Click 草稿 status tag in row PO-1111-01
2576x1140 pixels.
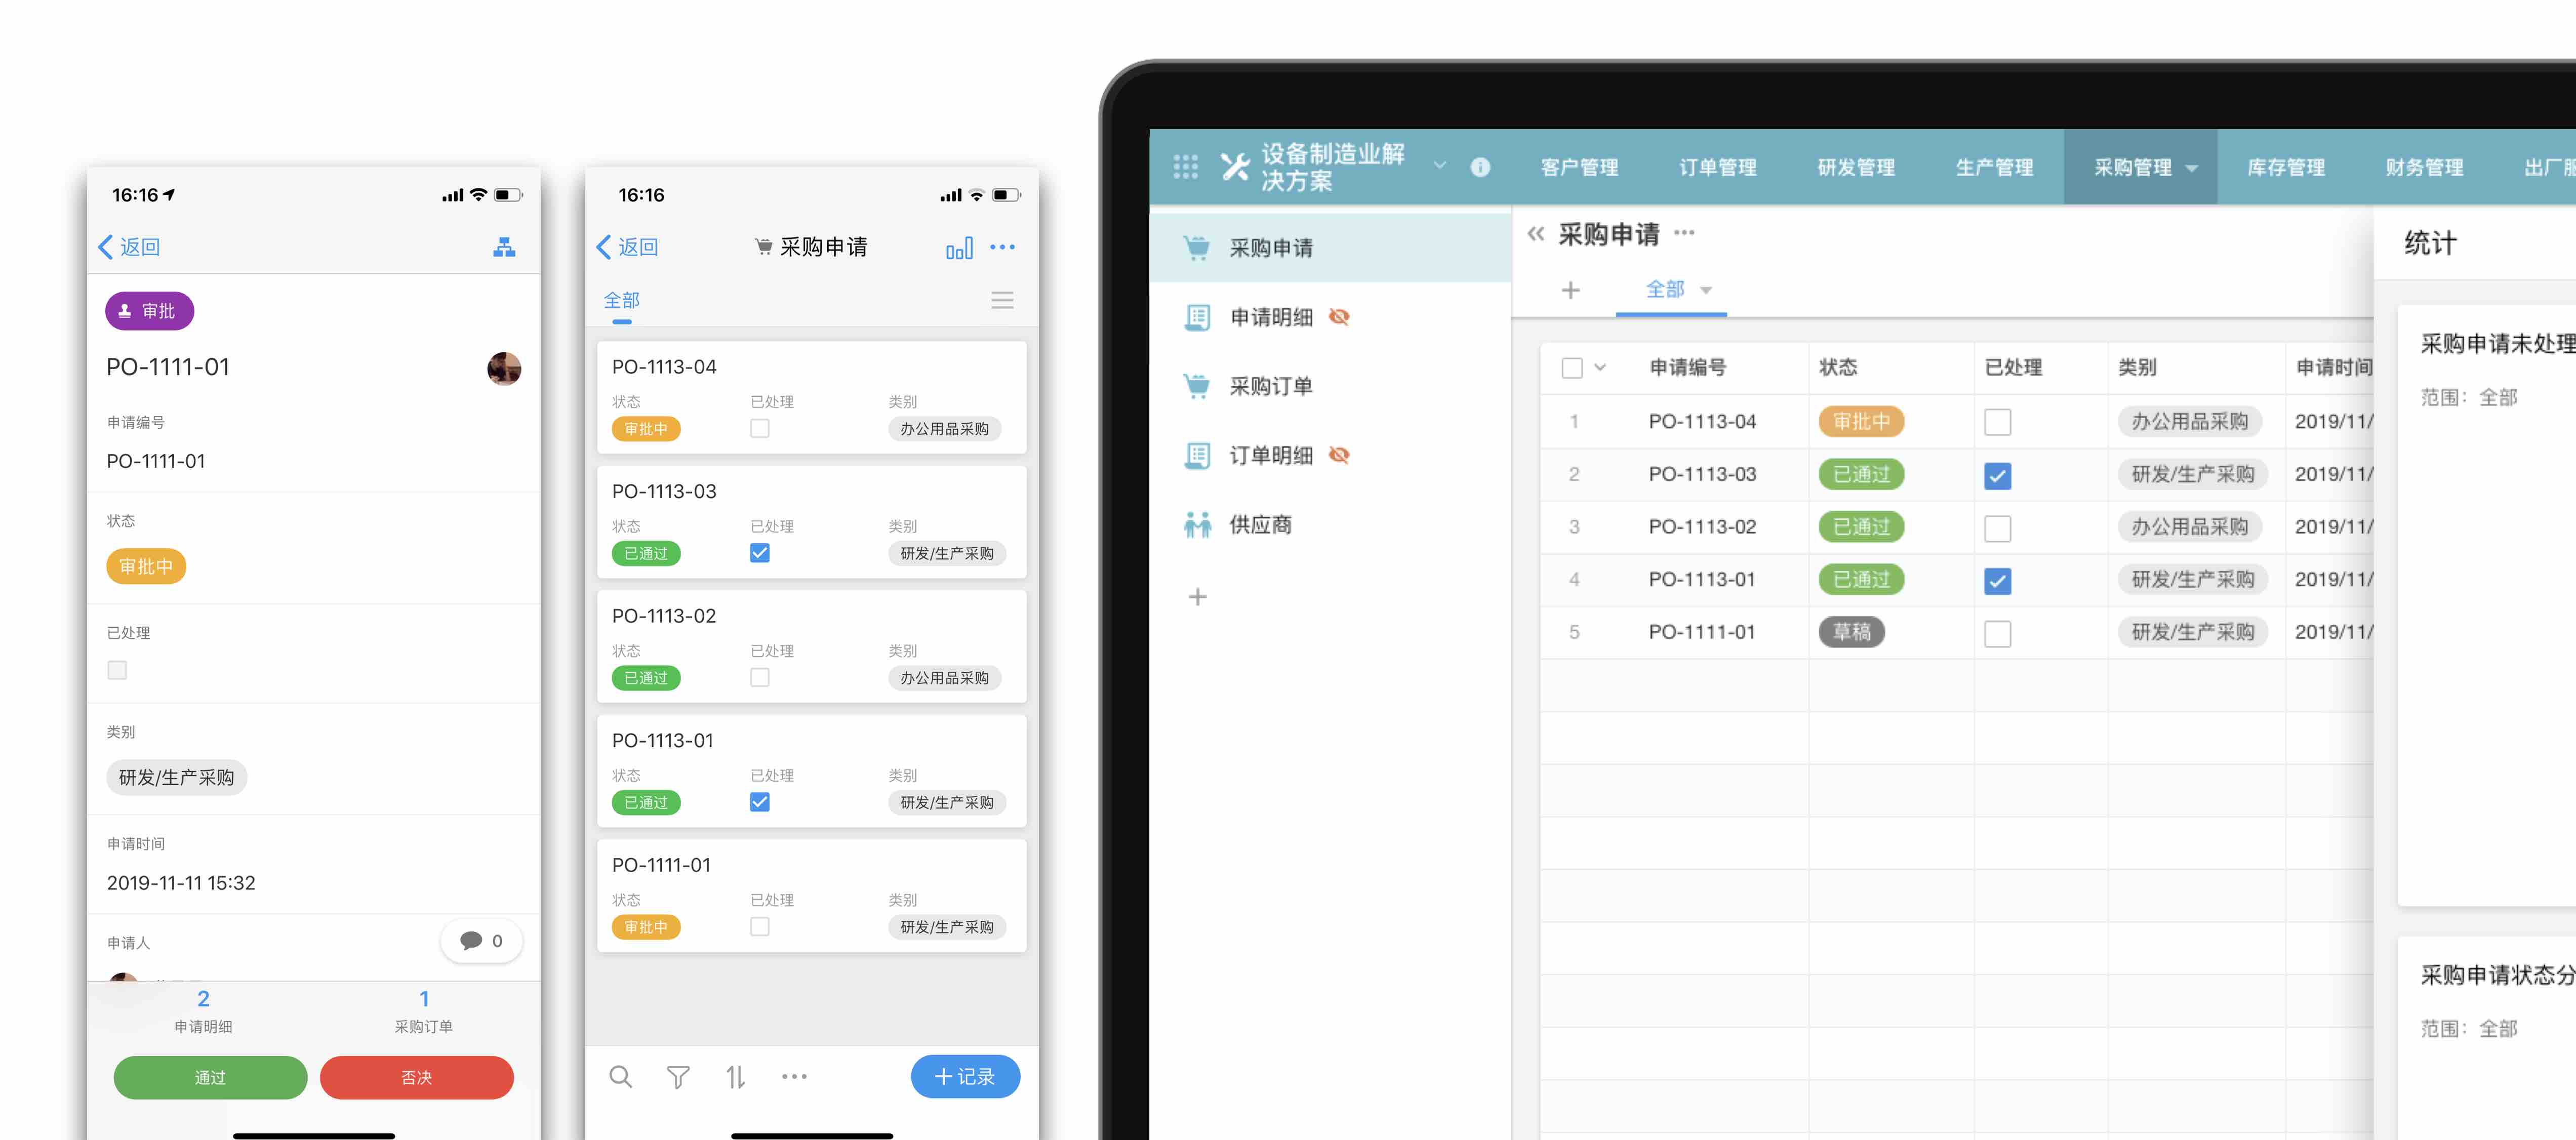(1851, 632)
